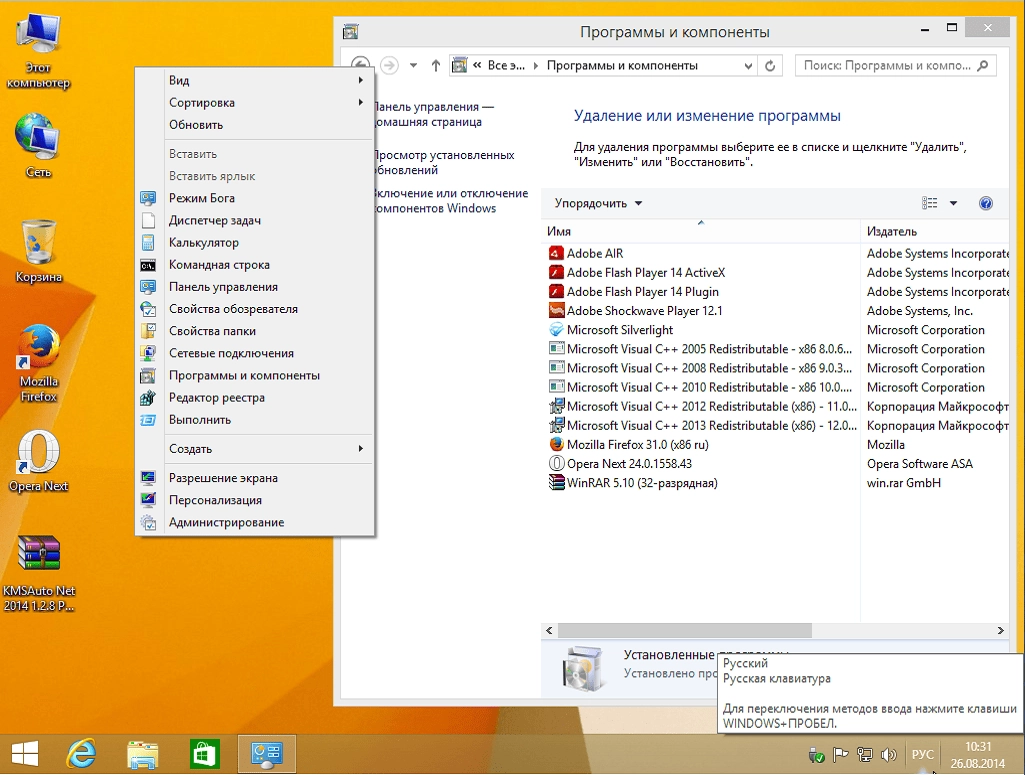The height and width of the screenshot is (775, 1025).
Task: Open Internet Explorer from taskbar
Action: (81, 754)
